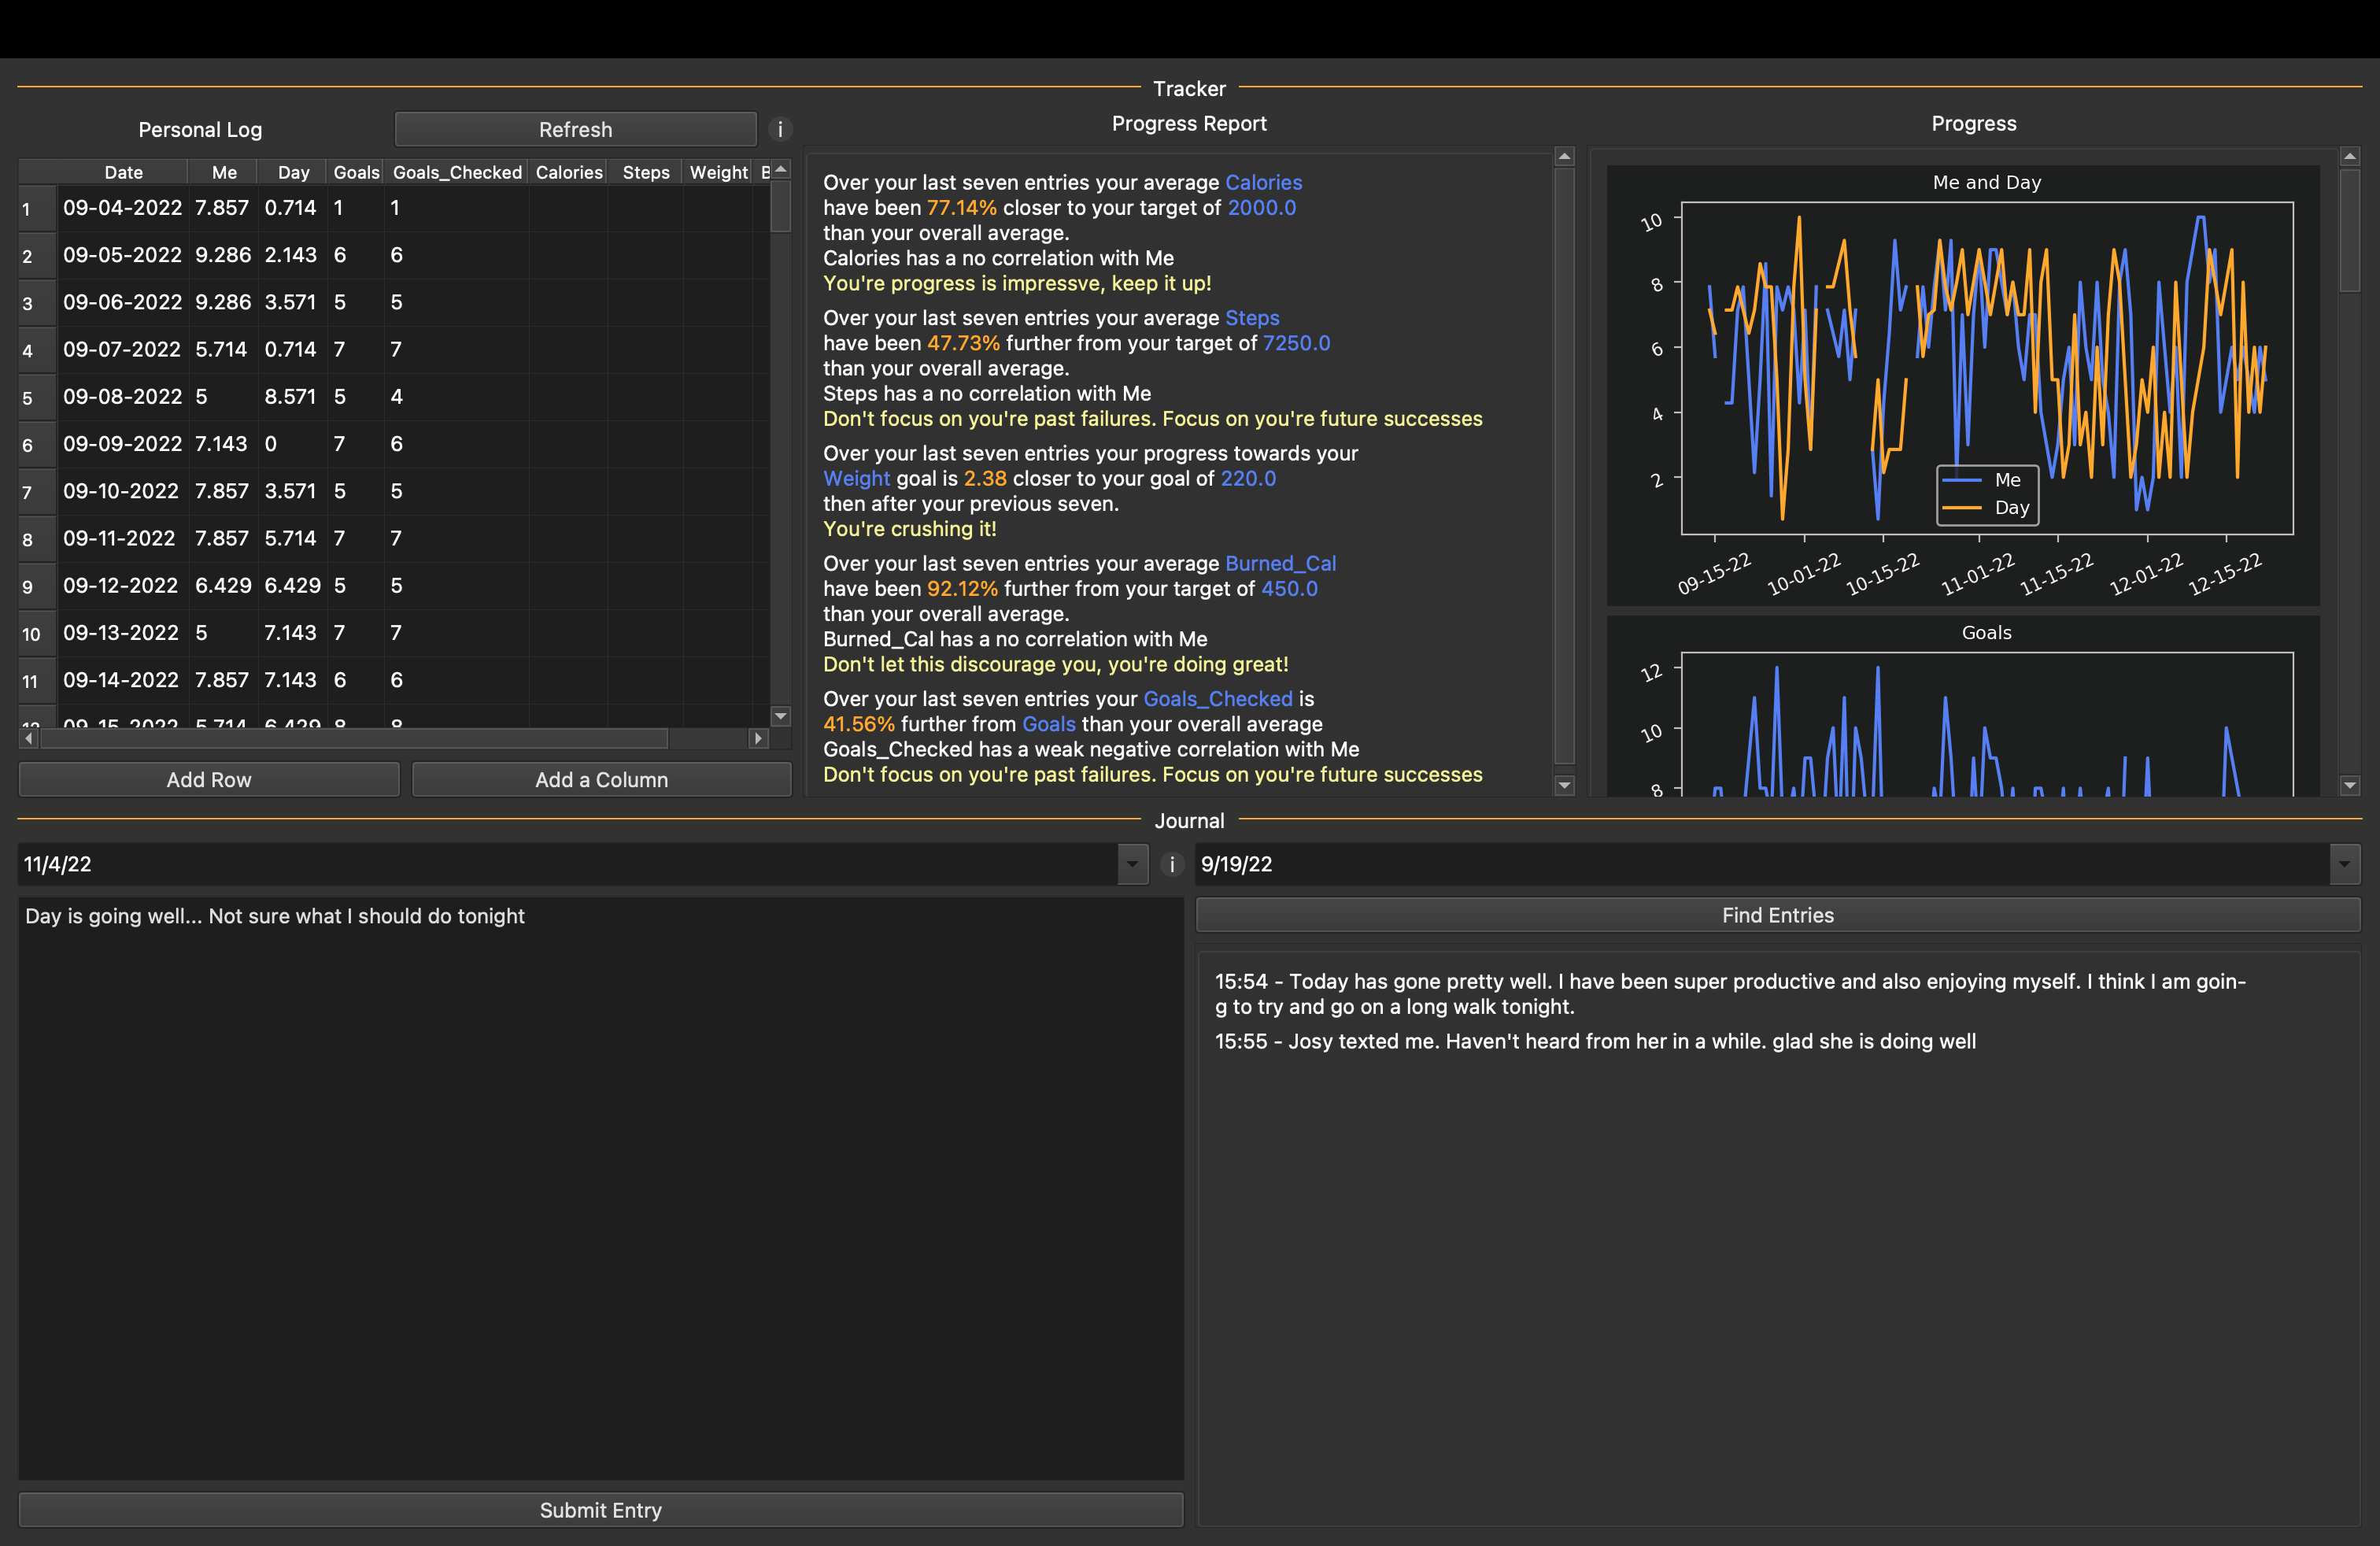The width and height of the screenshot is (2380, 1546).
Task: Click table horizontal scroll left arrow
Action: click(x=29, y=738)
